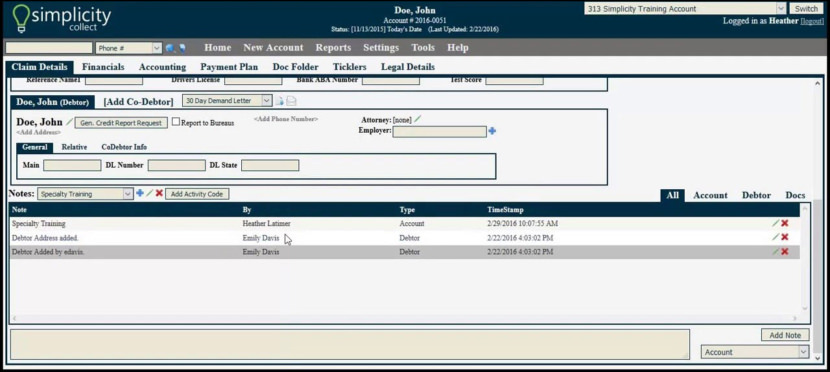This screenshot has width=830, height=372.
Task: Click Gen. Credit Report Request button
Action: pos(121,123)
